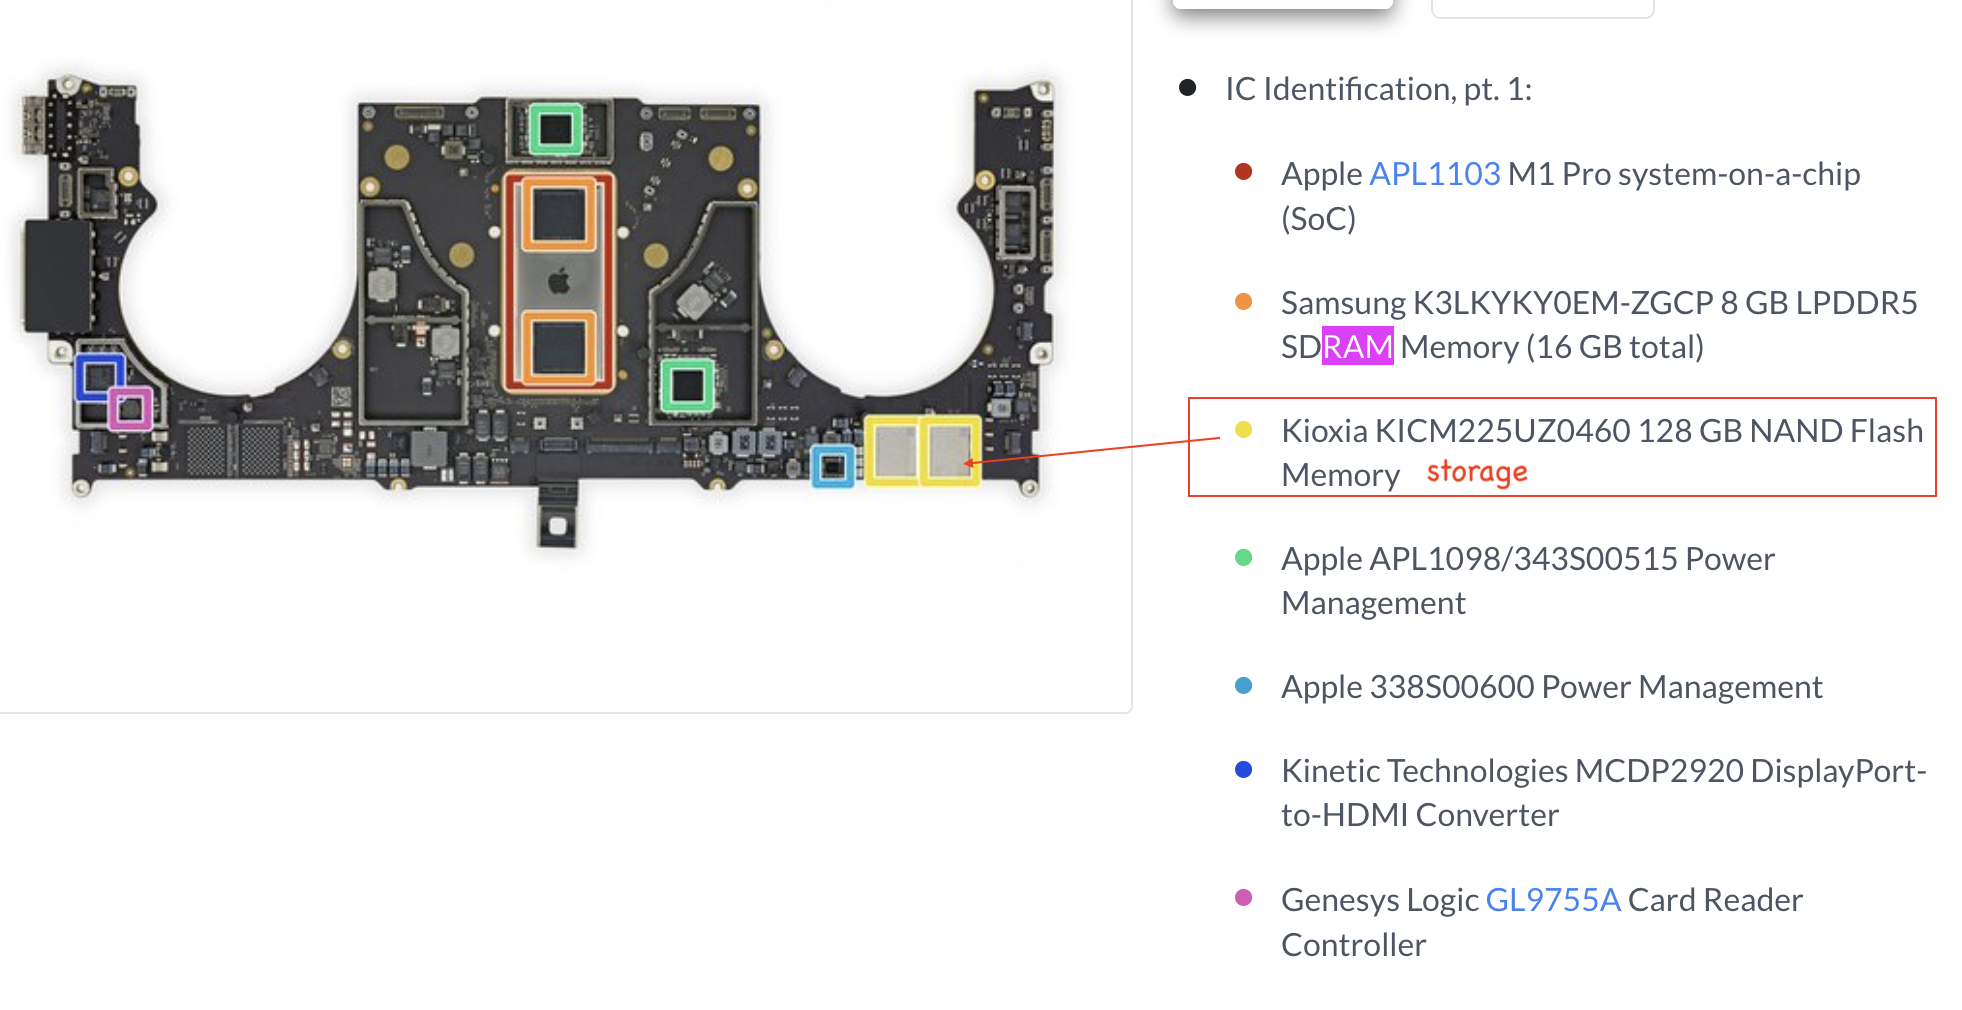Select the raised tab at top left
The height and width of the screenshot is (1010, 1962).
(x=1282, y=5)
